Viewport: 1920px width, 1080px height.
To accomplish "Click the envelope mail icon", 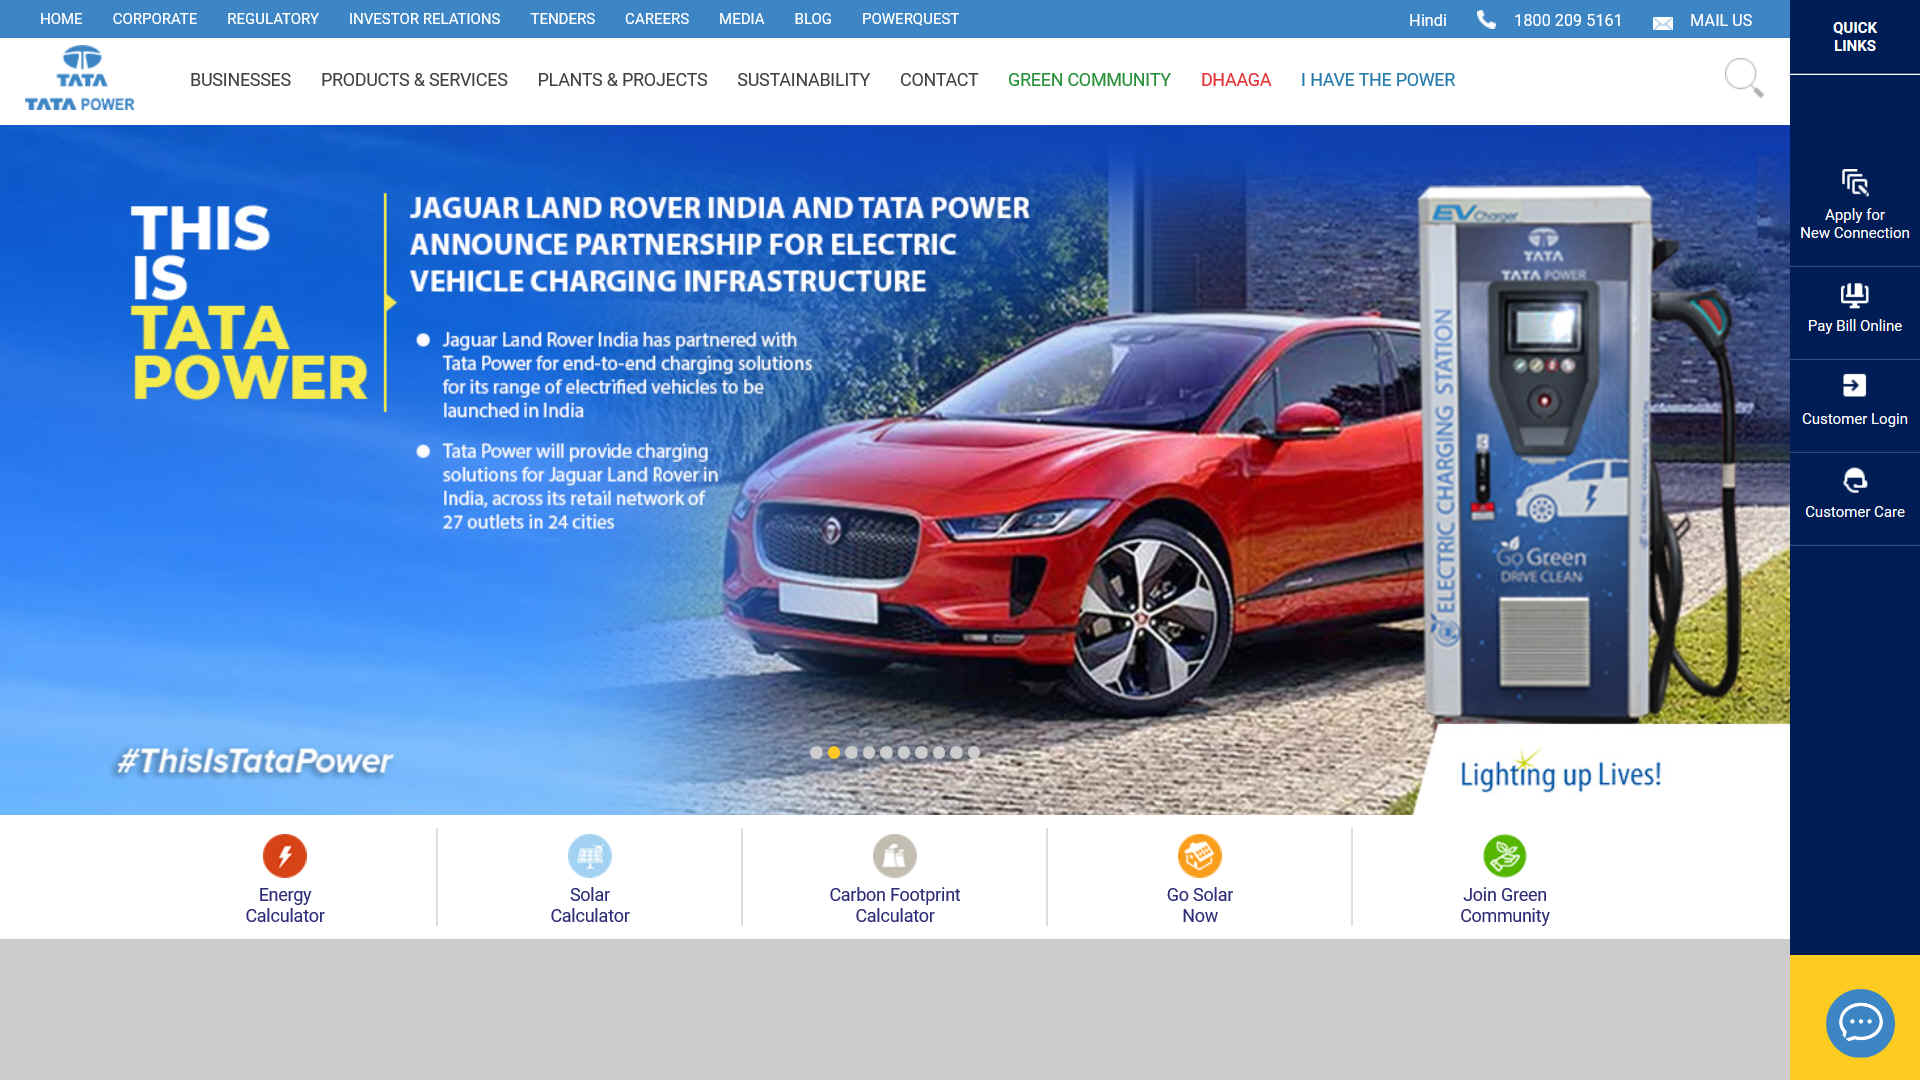I will click(x=1663, y=23).
